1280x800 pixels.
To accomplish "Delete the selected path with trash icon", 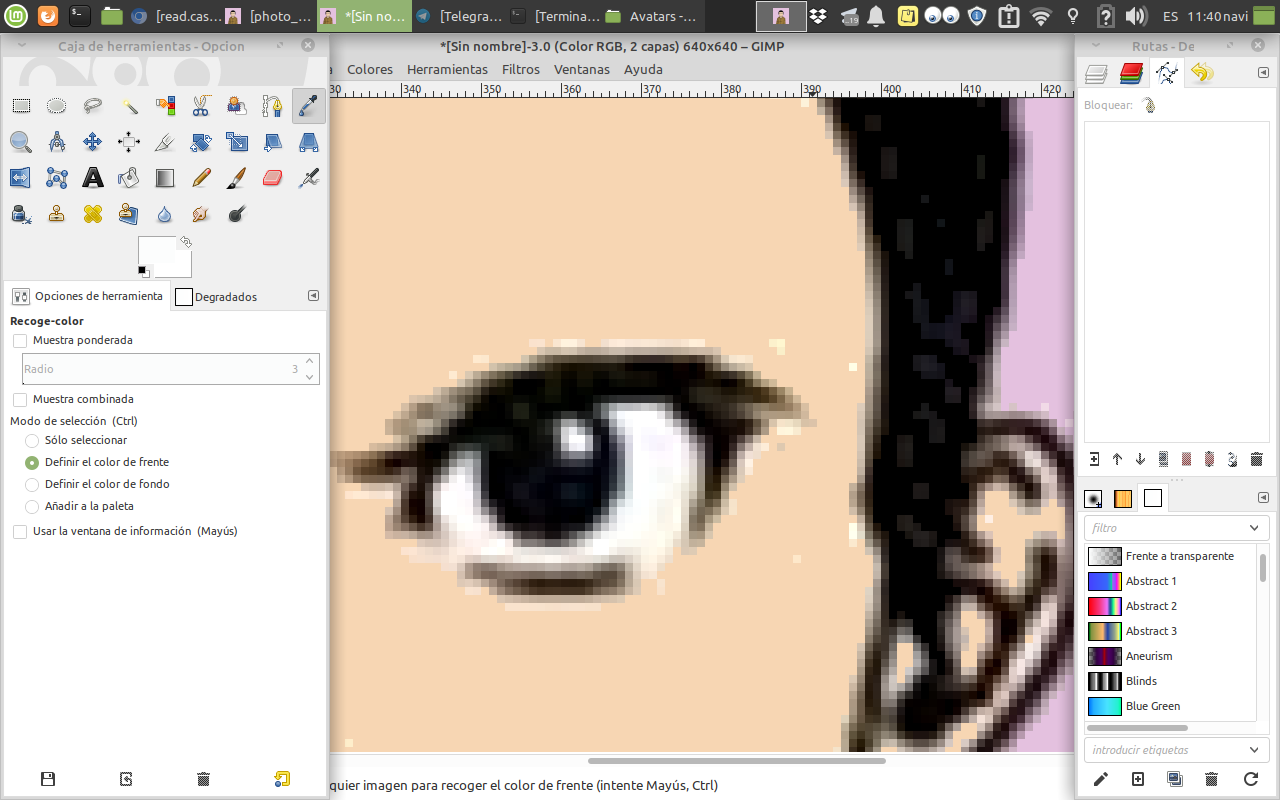I will pos(1257,459).
